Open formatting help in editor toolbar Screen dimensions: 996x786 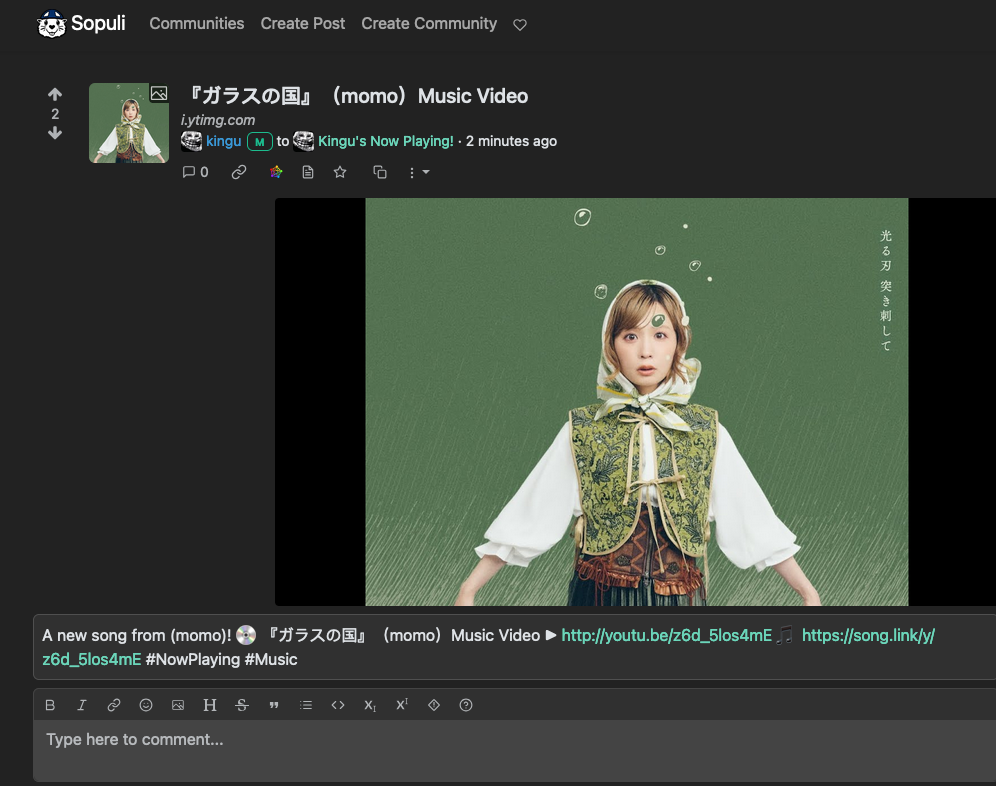466,705
